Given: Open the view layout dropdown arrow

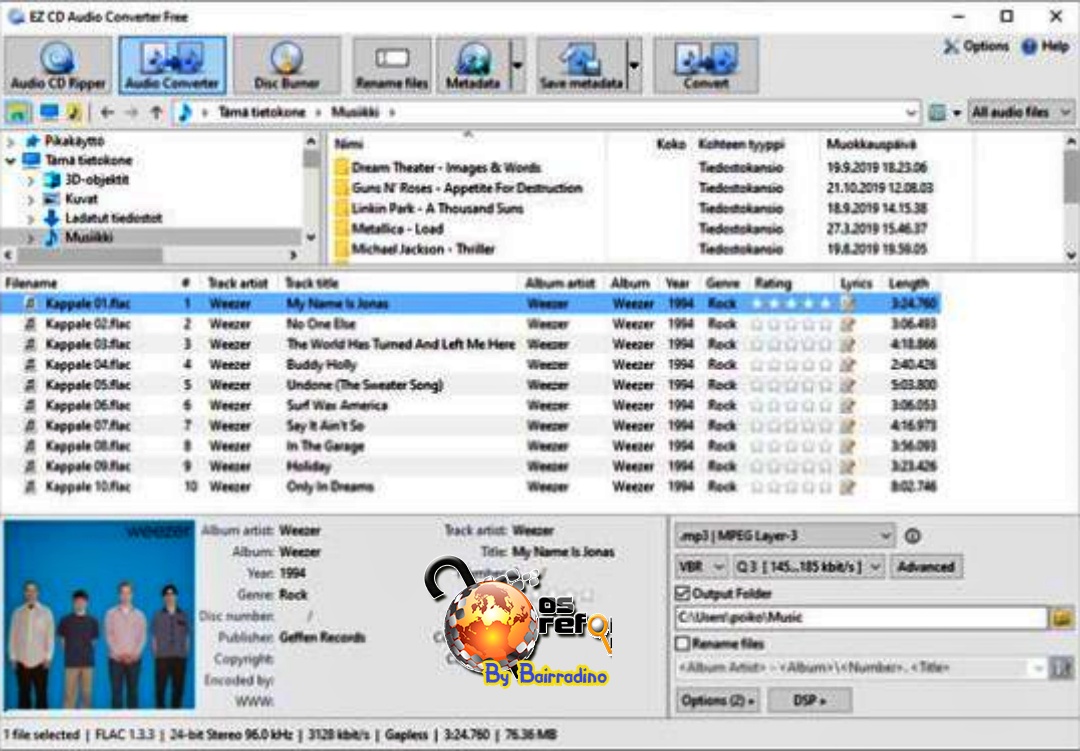Looking at the screenshot, I should pyautogui.click(x=957, y=112).
